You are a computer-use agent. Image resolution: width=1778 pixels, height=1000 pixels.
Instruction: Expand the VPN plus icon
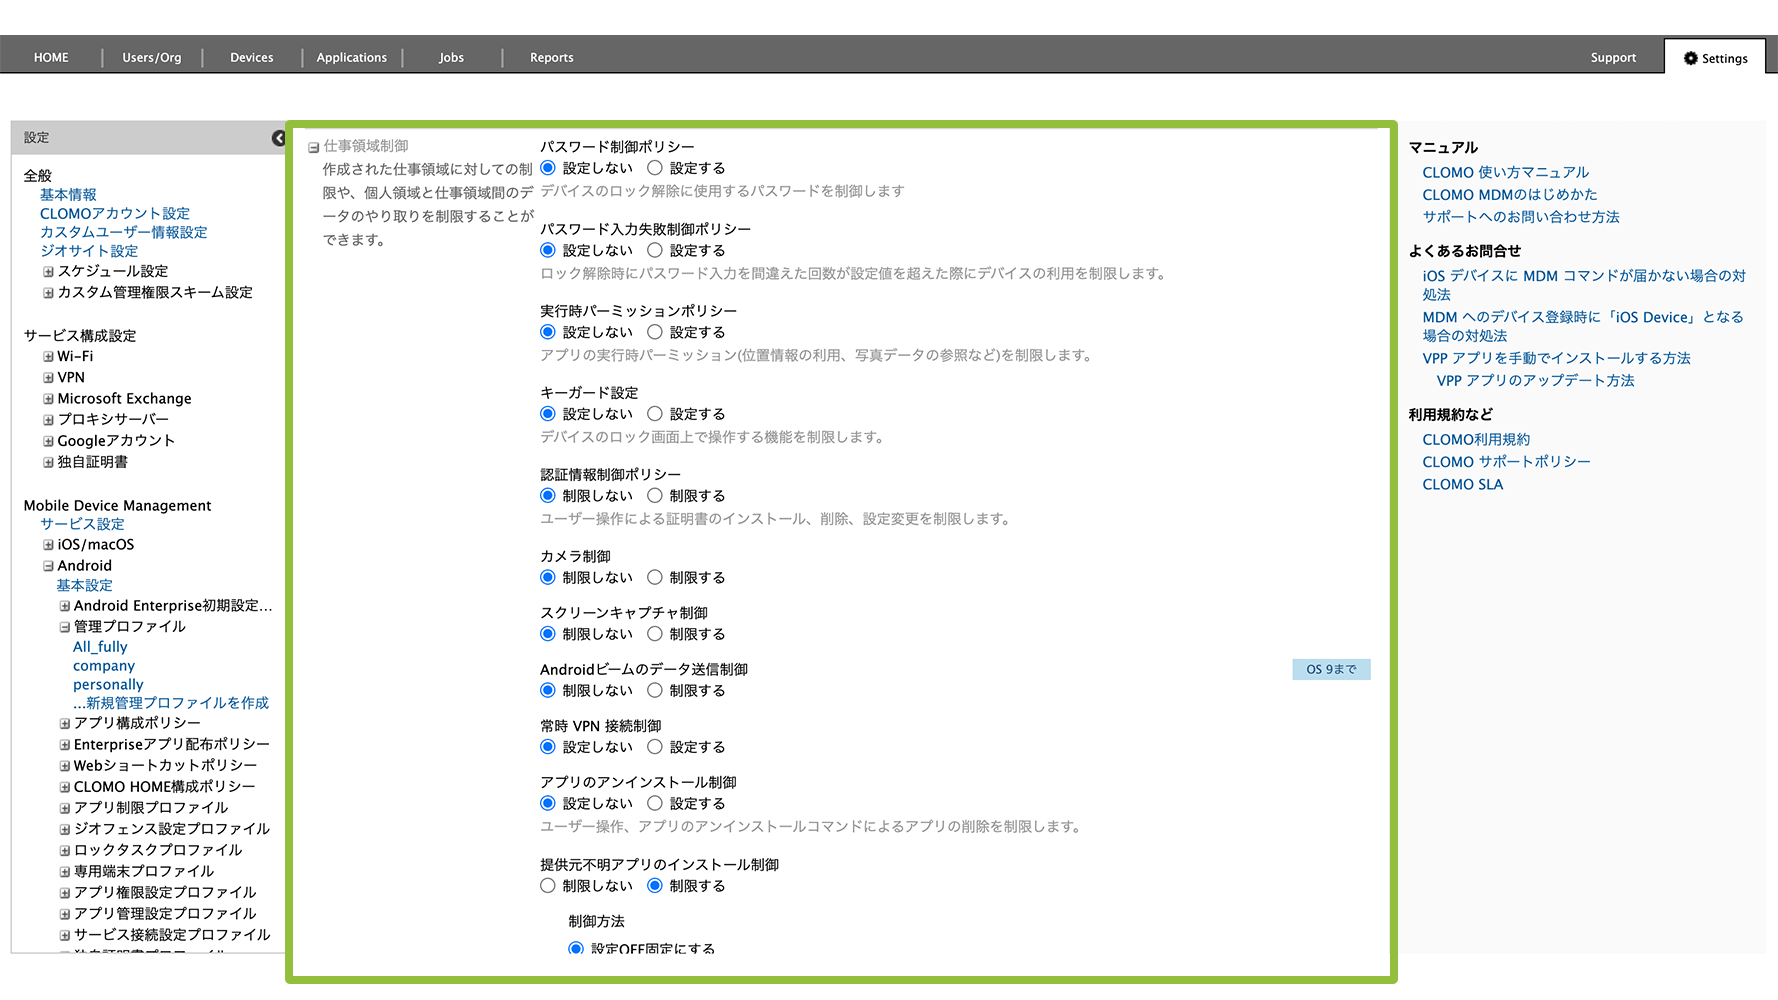(48, 378)
